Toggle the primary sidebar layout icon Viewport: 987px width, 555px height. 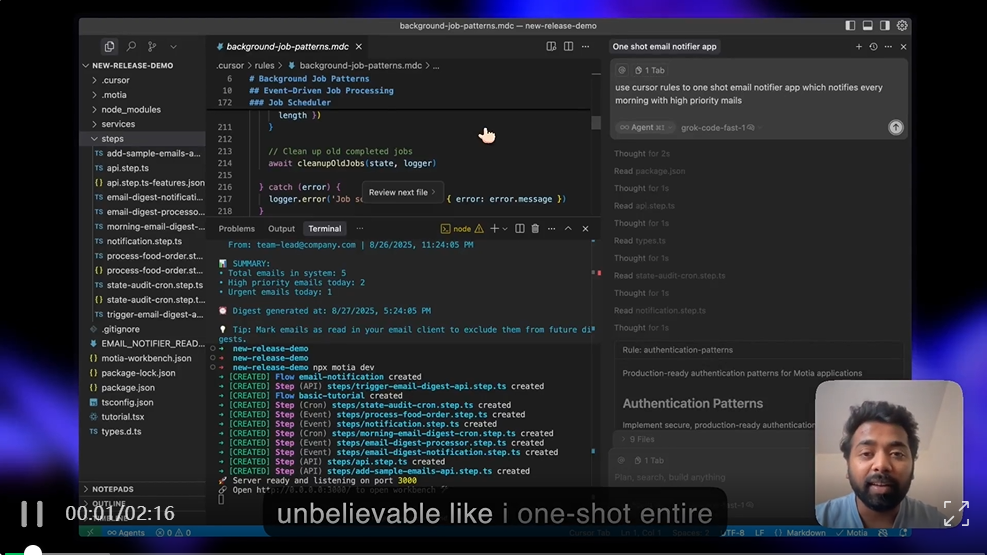850,26
